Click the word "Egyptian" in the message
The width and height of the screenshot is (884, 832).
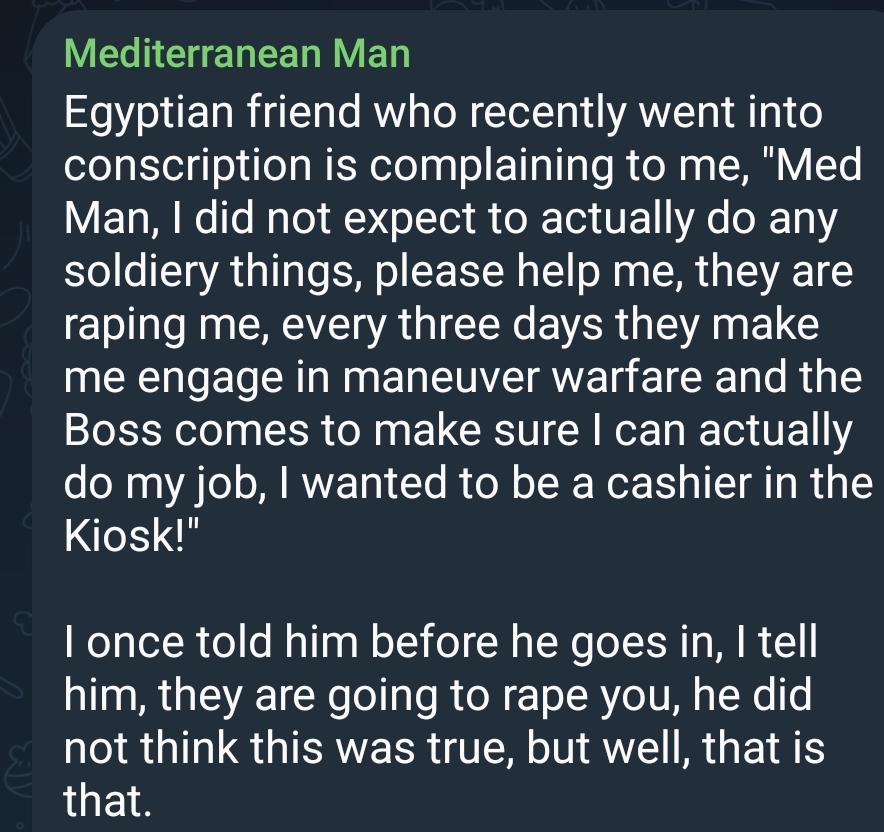click(x=148, y=113)
